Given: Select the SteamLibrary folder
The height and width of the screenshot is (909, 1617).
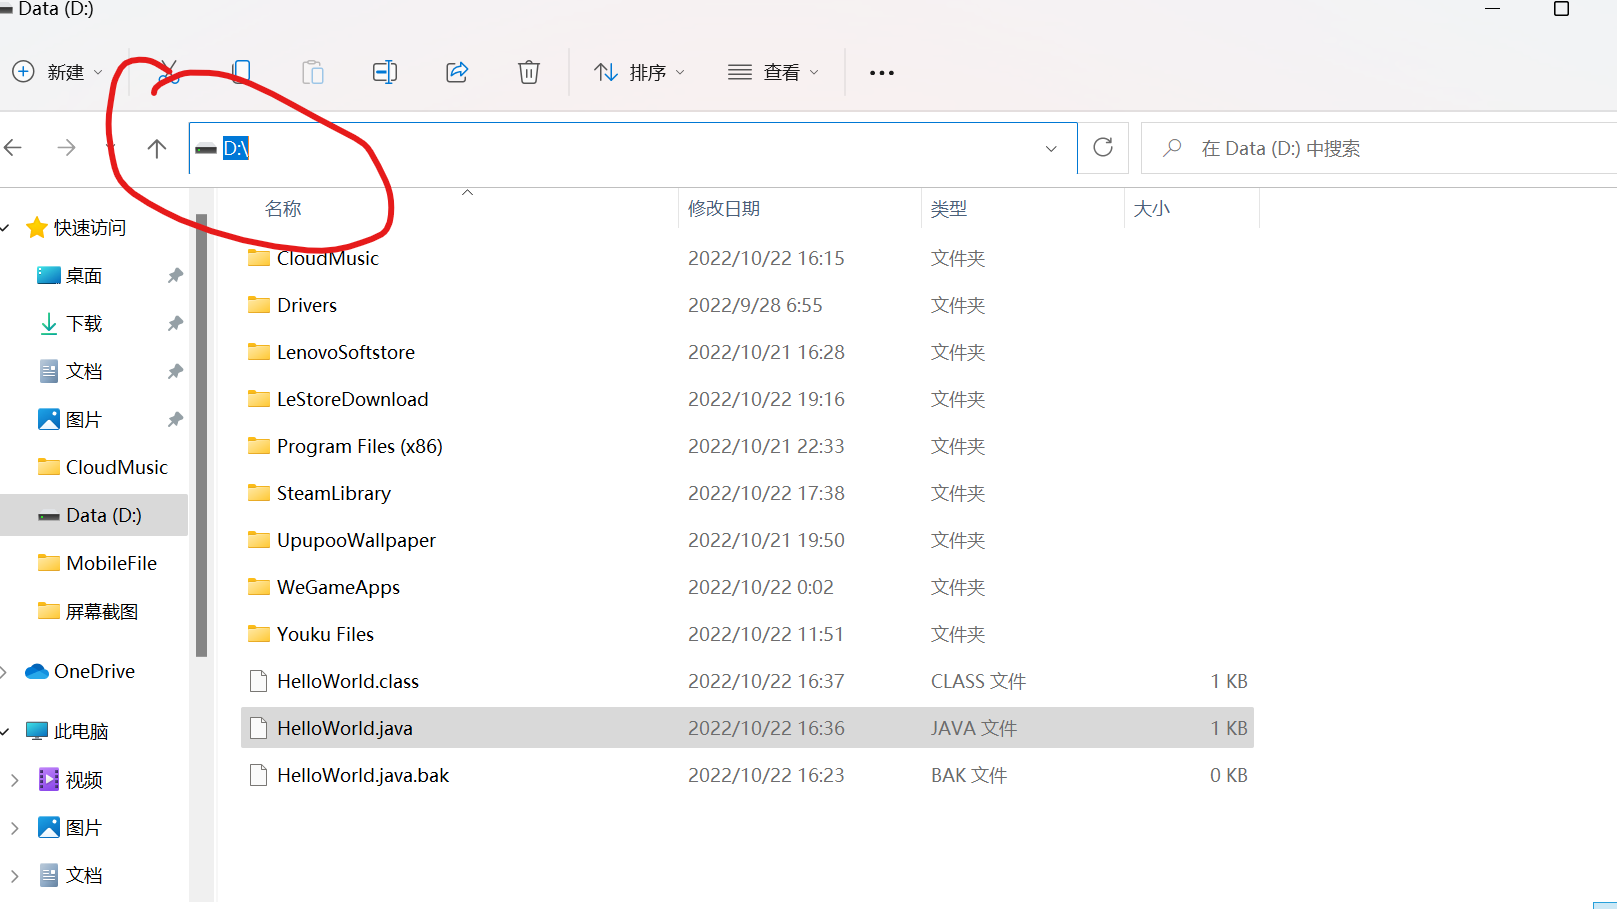Looking at the screenshot, I should (747, 493).
